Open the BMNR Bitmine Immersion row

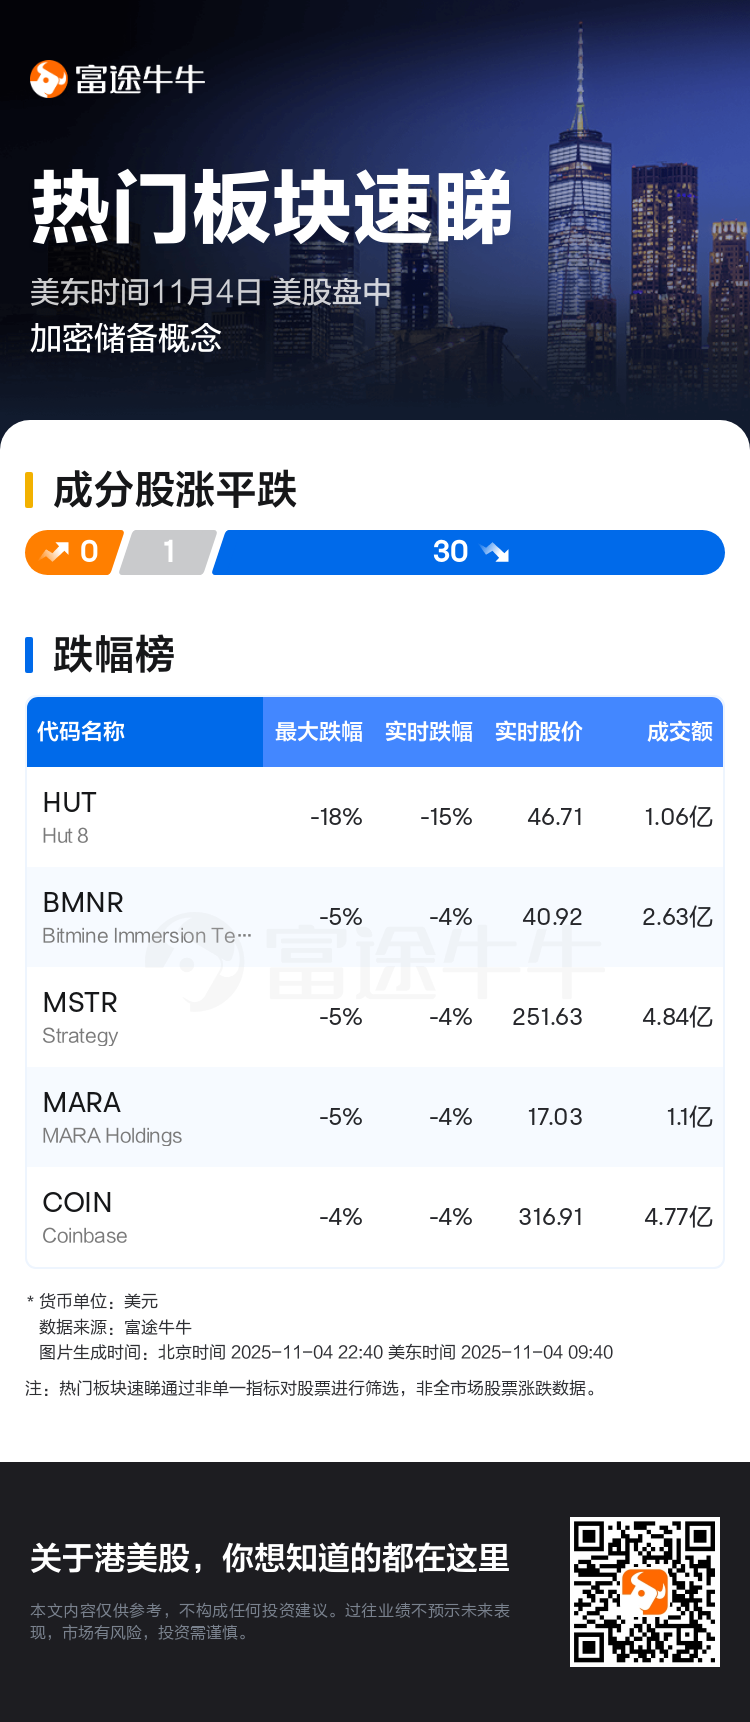click(x=374, y=917)
